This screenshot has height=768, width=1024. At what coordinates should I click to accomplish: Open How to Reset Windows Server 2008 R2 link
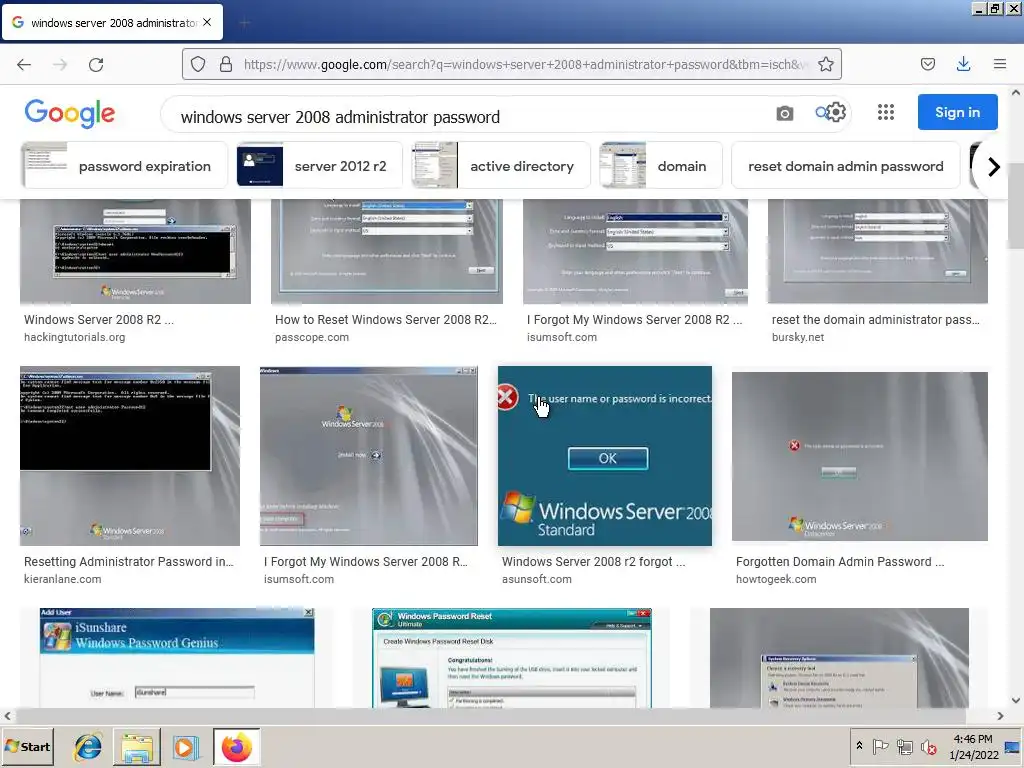point(386,320)
